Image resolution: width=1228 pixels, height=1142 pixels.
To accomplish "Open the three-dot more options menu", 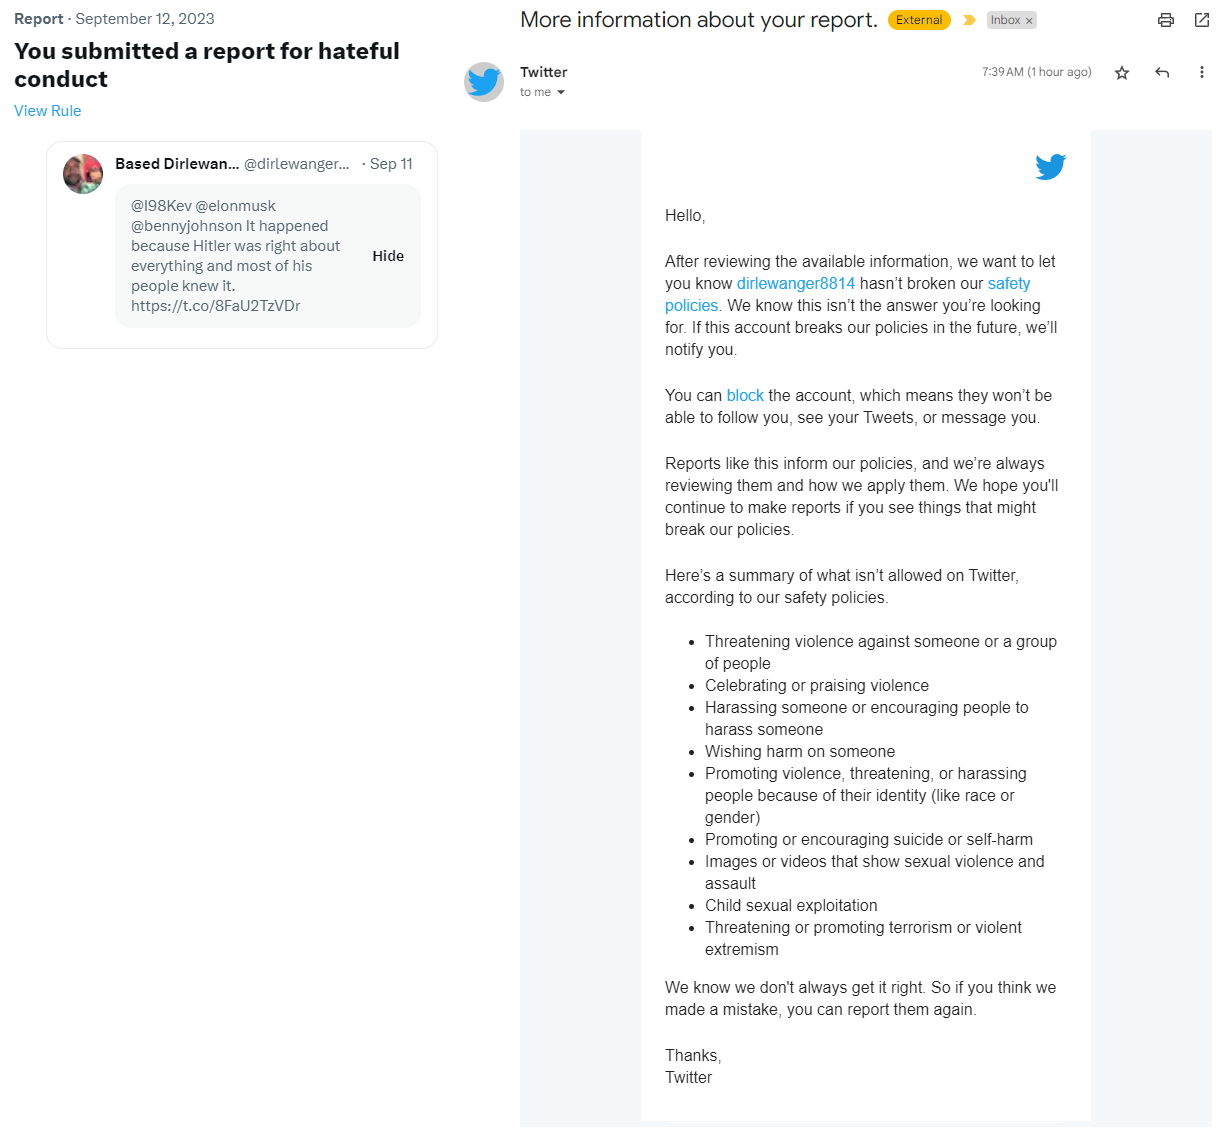I will (x=1201, y=73).
